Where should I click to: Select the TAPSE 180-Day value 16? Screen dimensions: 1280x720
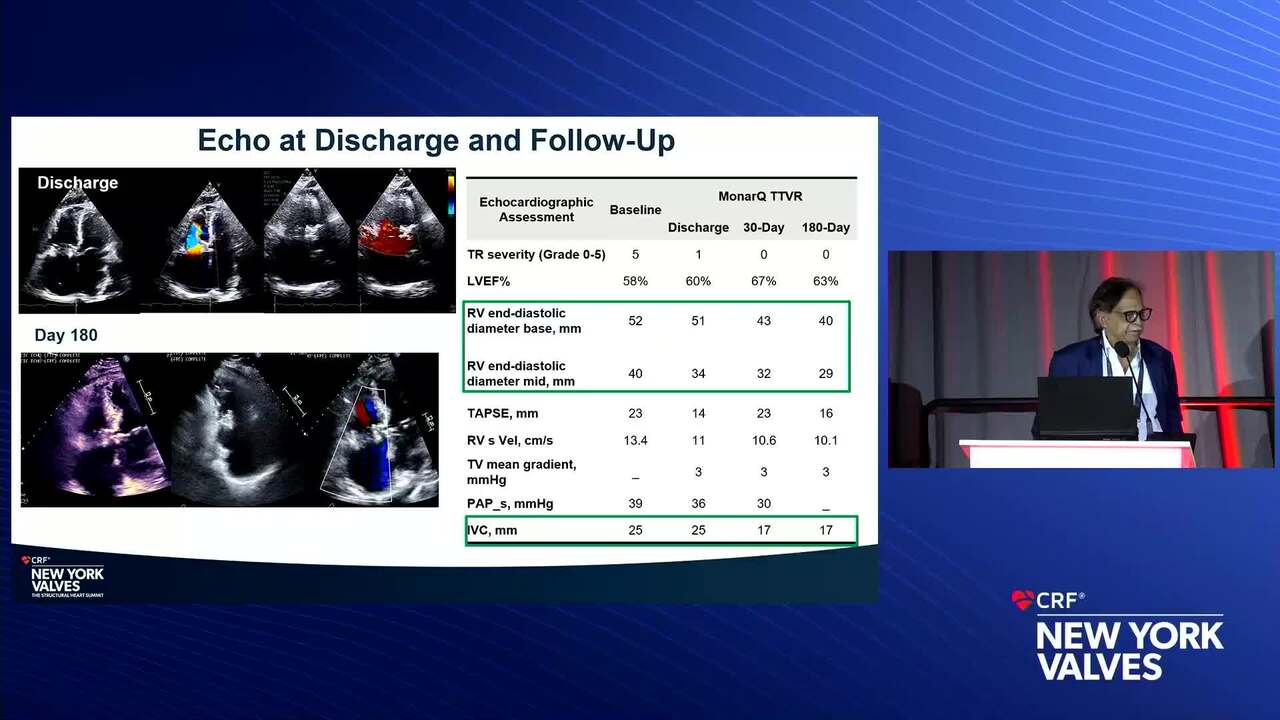coord(826,413)
